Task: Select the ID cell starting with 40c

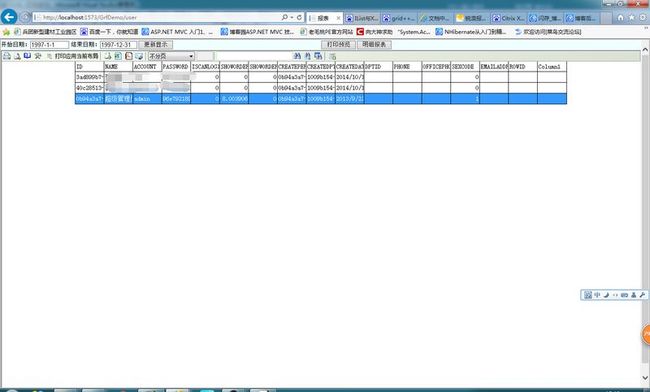Action: (90, 88)
